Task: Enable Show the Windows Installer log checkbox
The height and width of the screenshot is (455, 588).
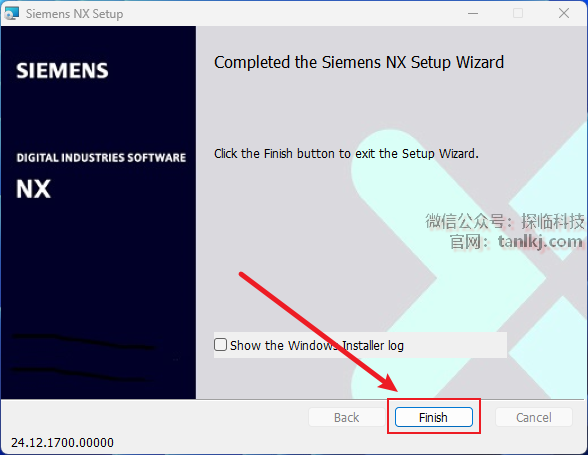Action: pos(220,345)
